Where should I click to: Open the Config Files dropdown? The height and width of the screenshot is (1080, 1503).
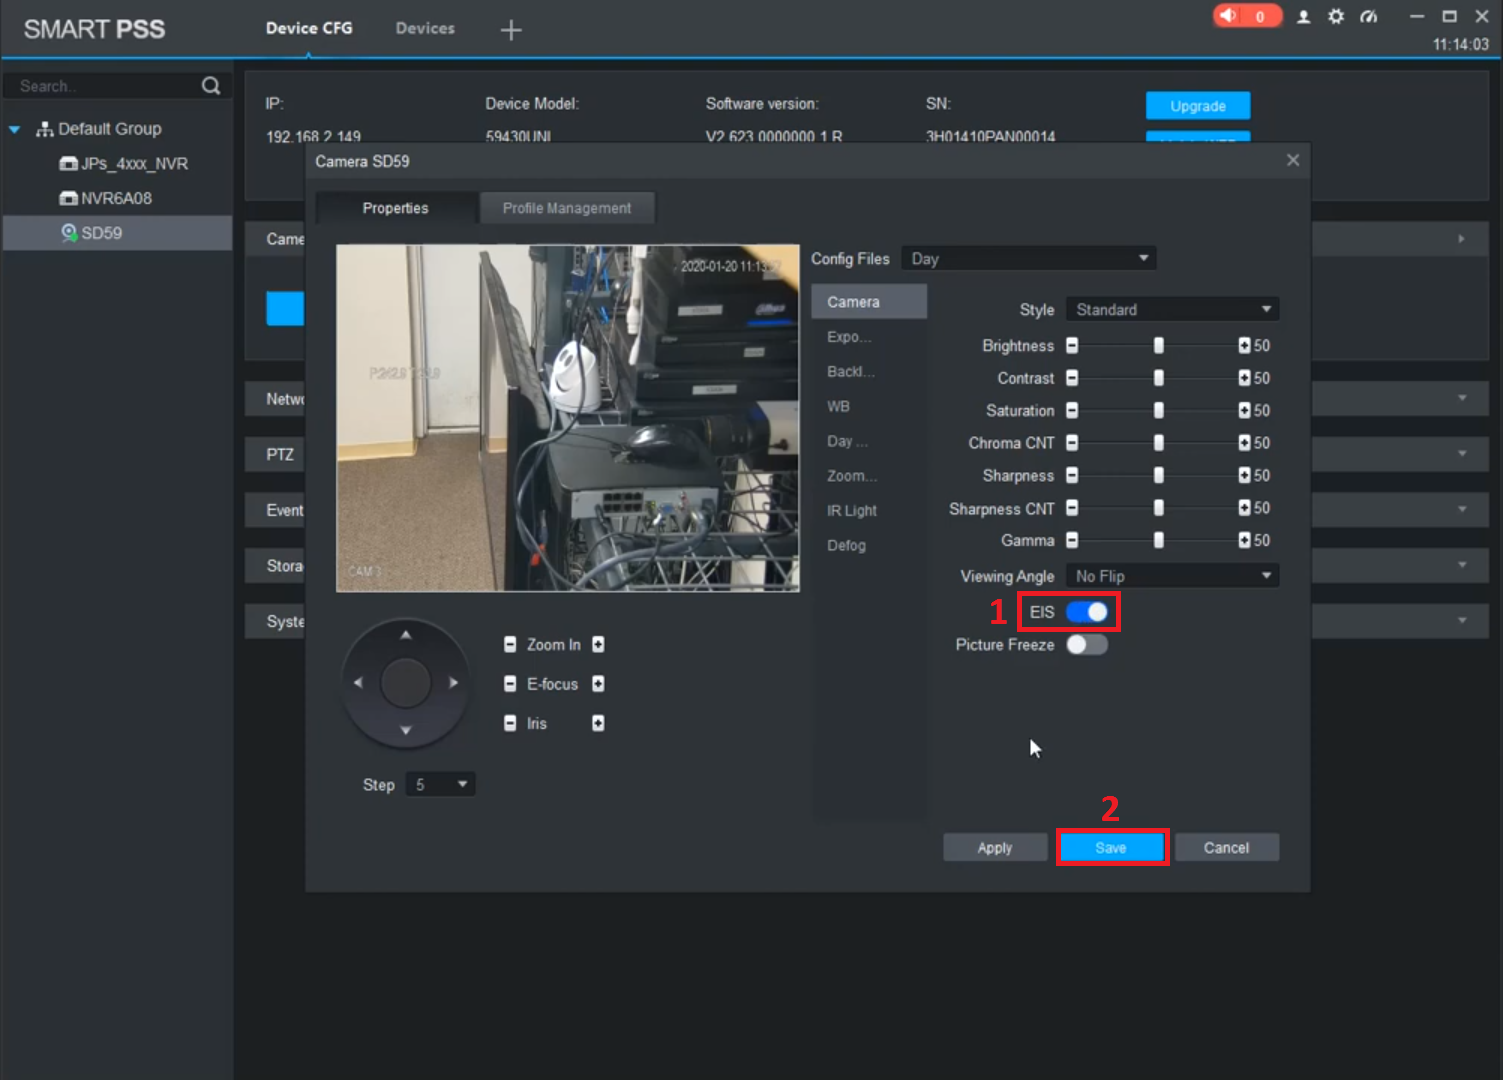click(1029, 259)
